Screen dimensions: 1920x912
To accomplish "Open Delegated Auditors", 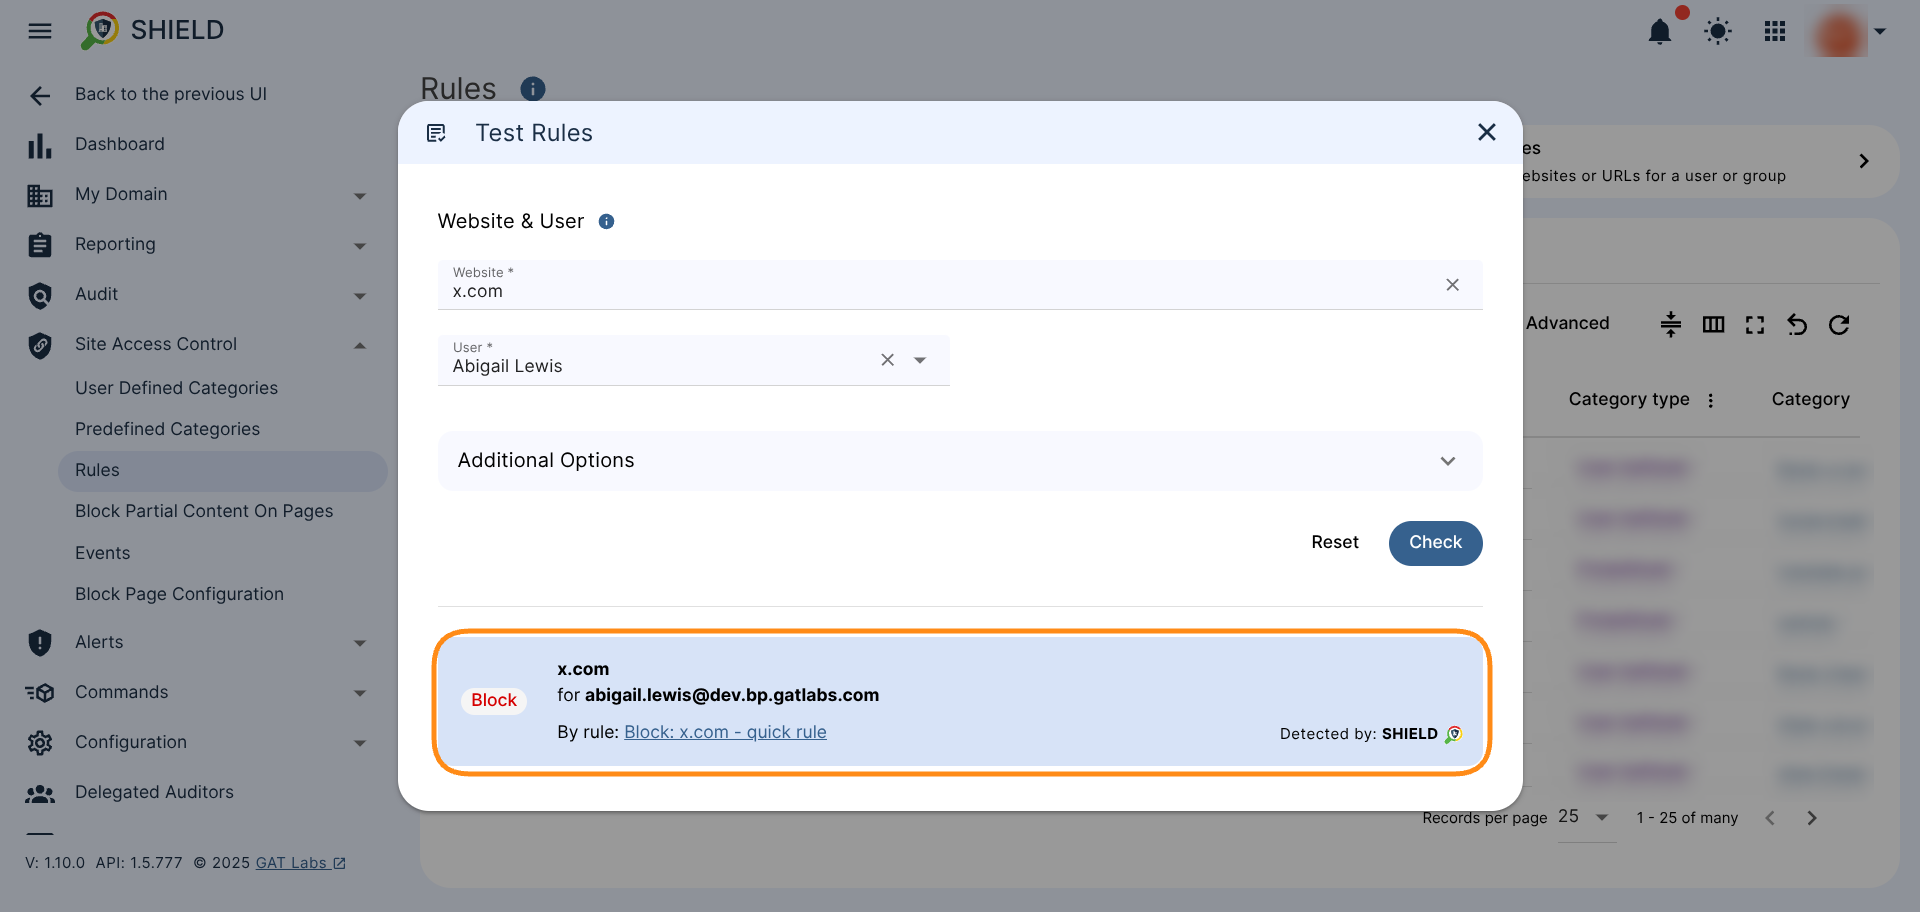I will 154,792.
